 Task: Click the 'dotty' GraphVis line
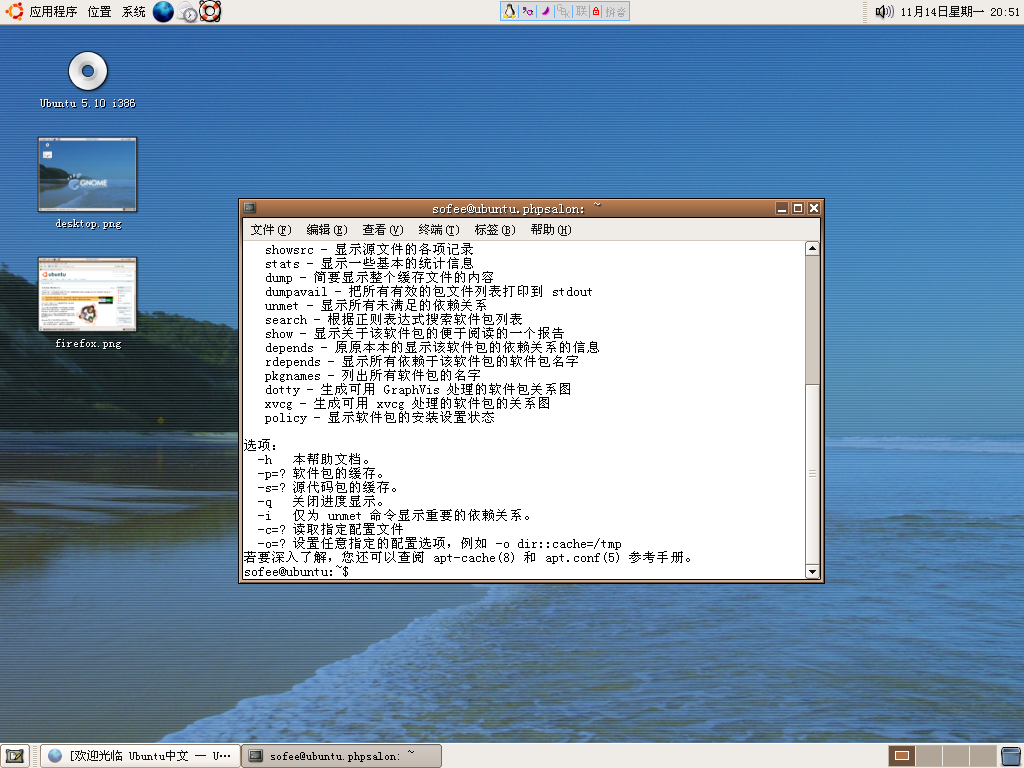click(x=418, y=390)
